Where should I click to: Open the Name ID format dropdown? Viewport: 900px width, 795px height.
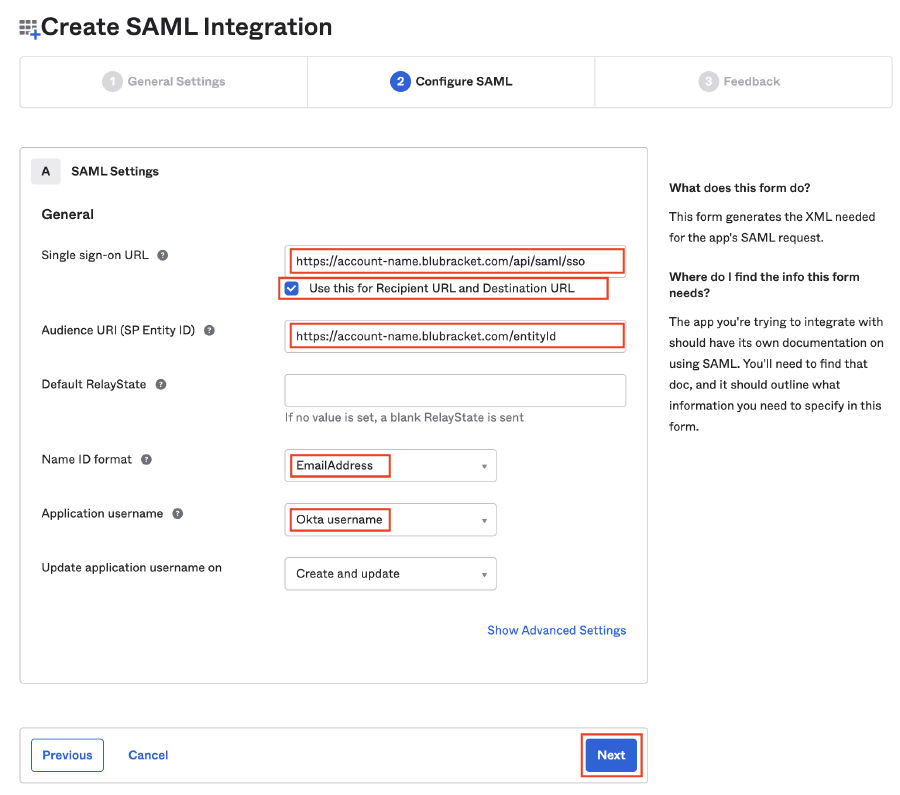coord(390,466)
